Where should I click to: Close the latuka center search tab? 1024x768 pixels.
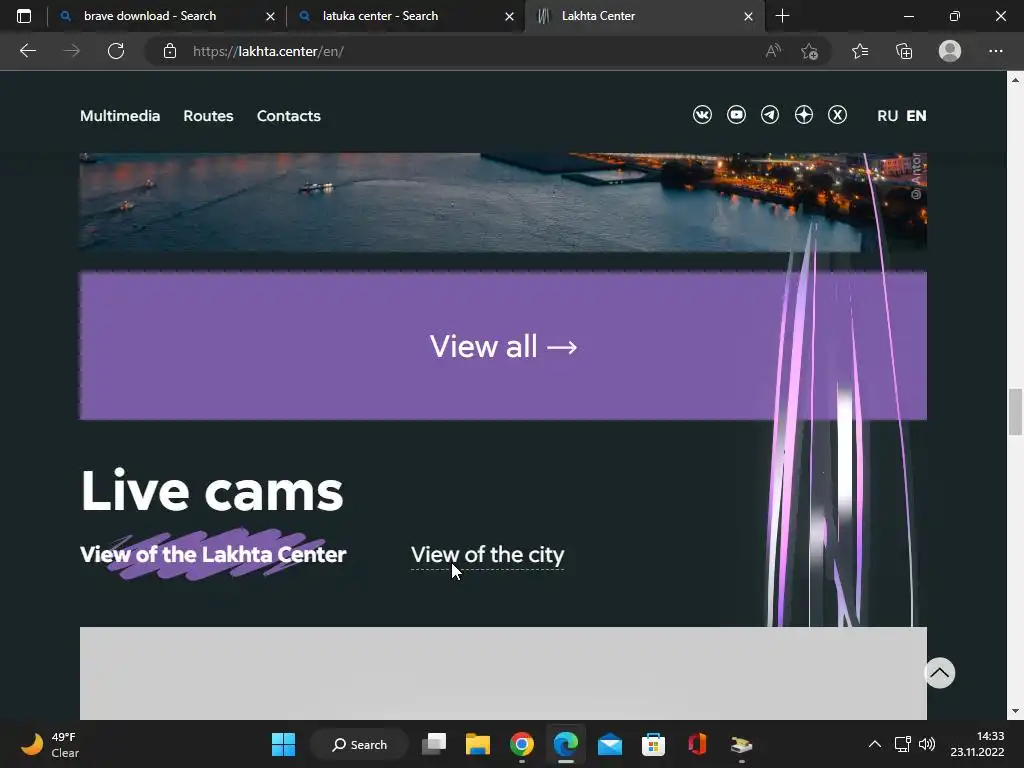[509, 16]
